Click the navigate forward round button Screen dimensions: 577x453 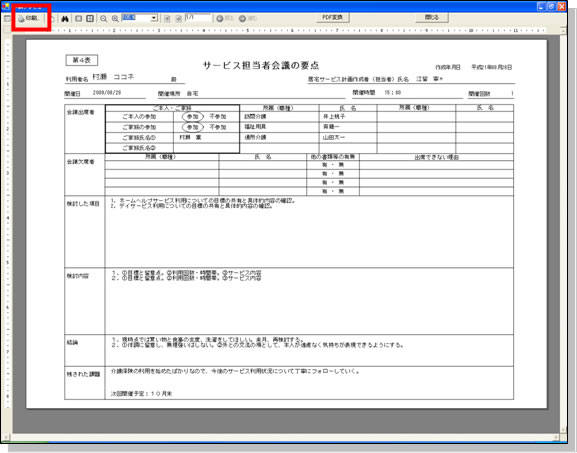[247, 18]
